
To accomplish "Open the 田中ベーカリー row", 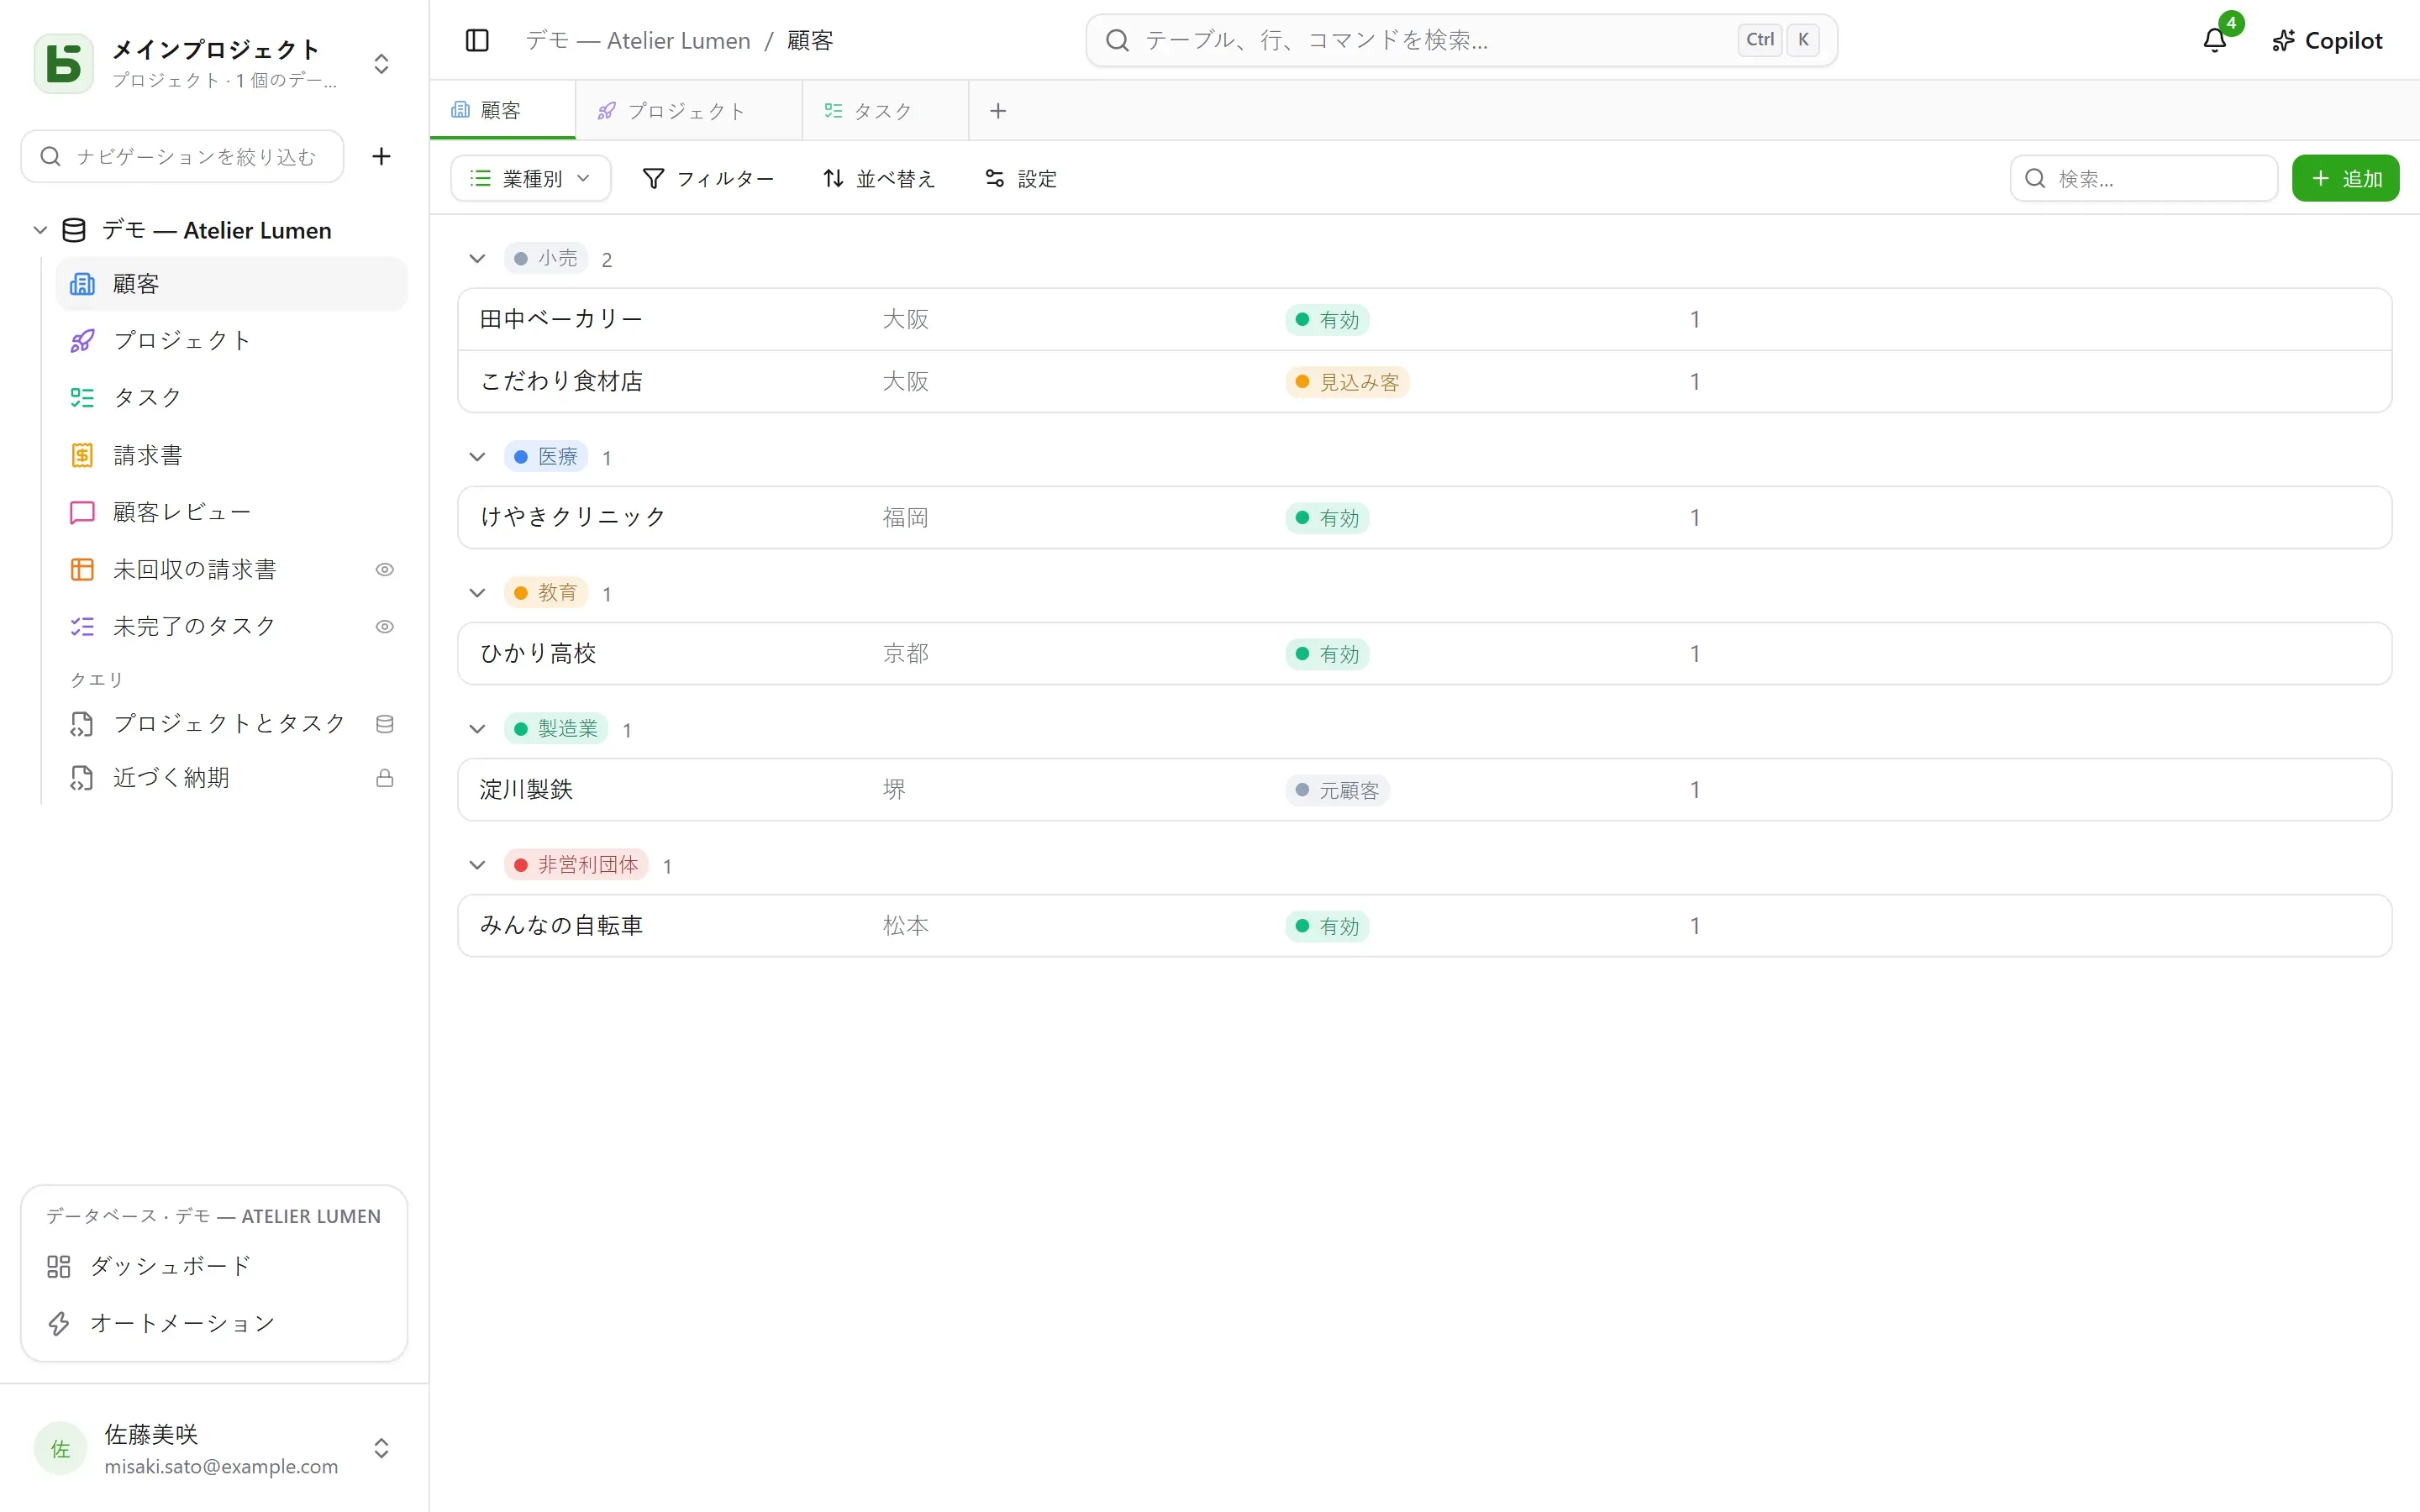I will click(1424, 319).
